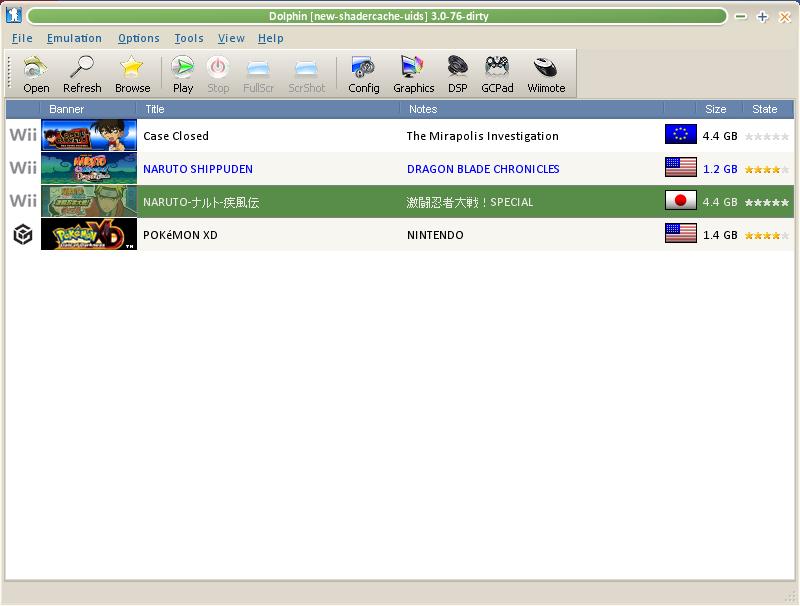Click star rating of POKéMON XD
This screenshot has width=800, height=606.
coord(767,235)
